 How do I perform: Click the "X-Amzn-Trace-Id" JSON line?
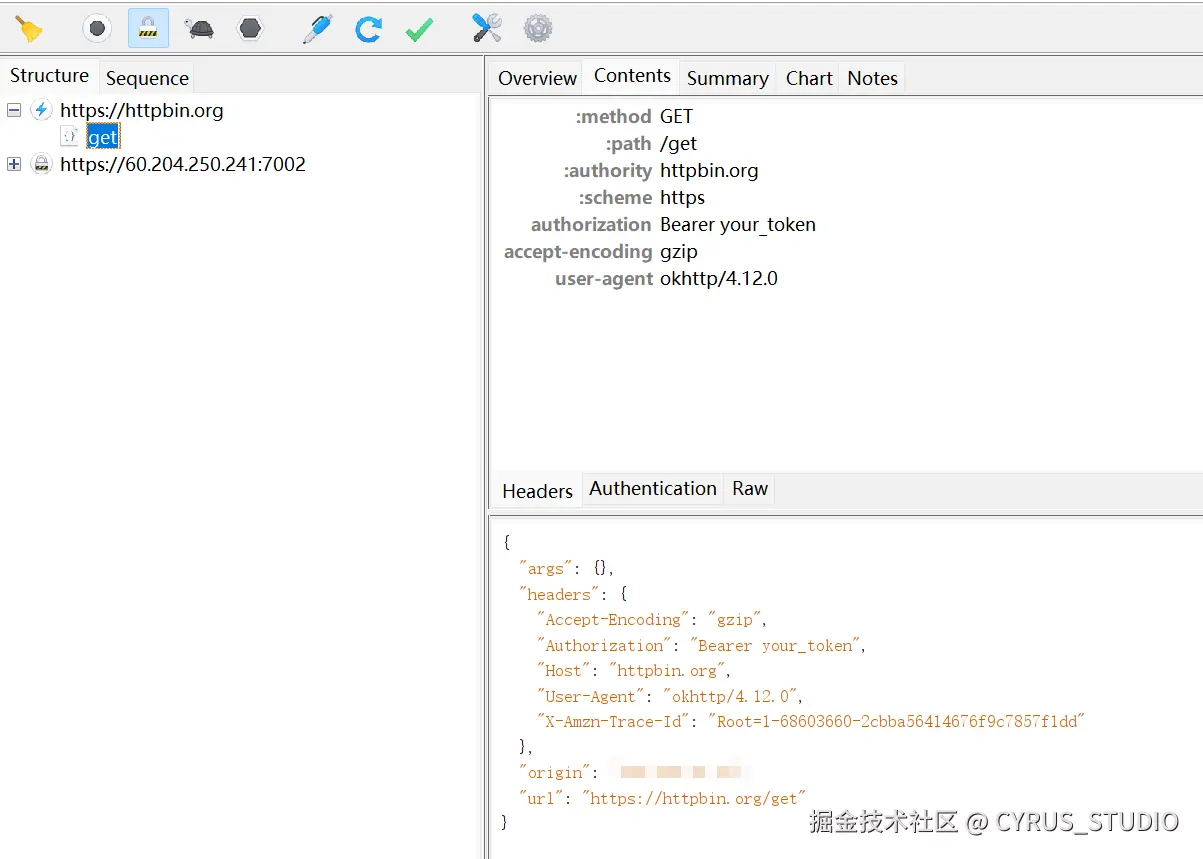click(x=811, y=721)
